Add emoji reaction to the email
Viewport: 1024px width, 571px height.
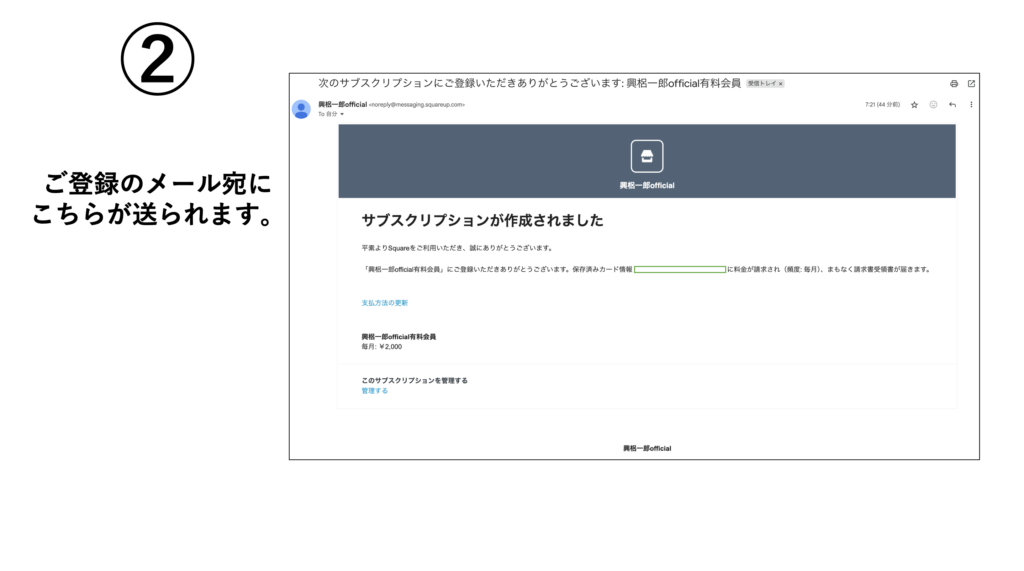[x=933, y=105]
